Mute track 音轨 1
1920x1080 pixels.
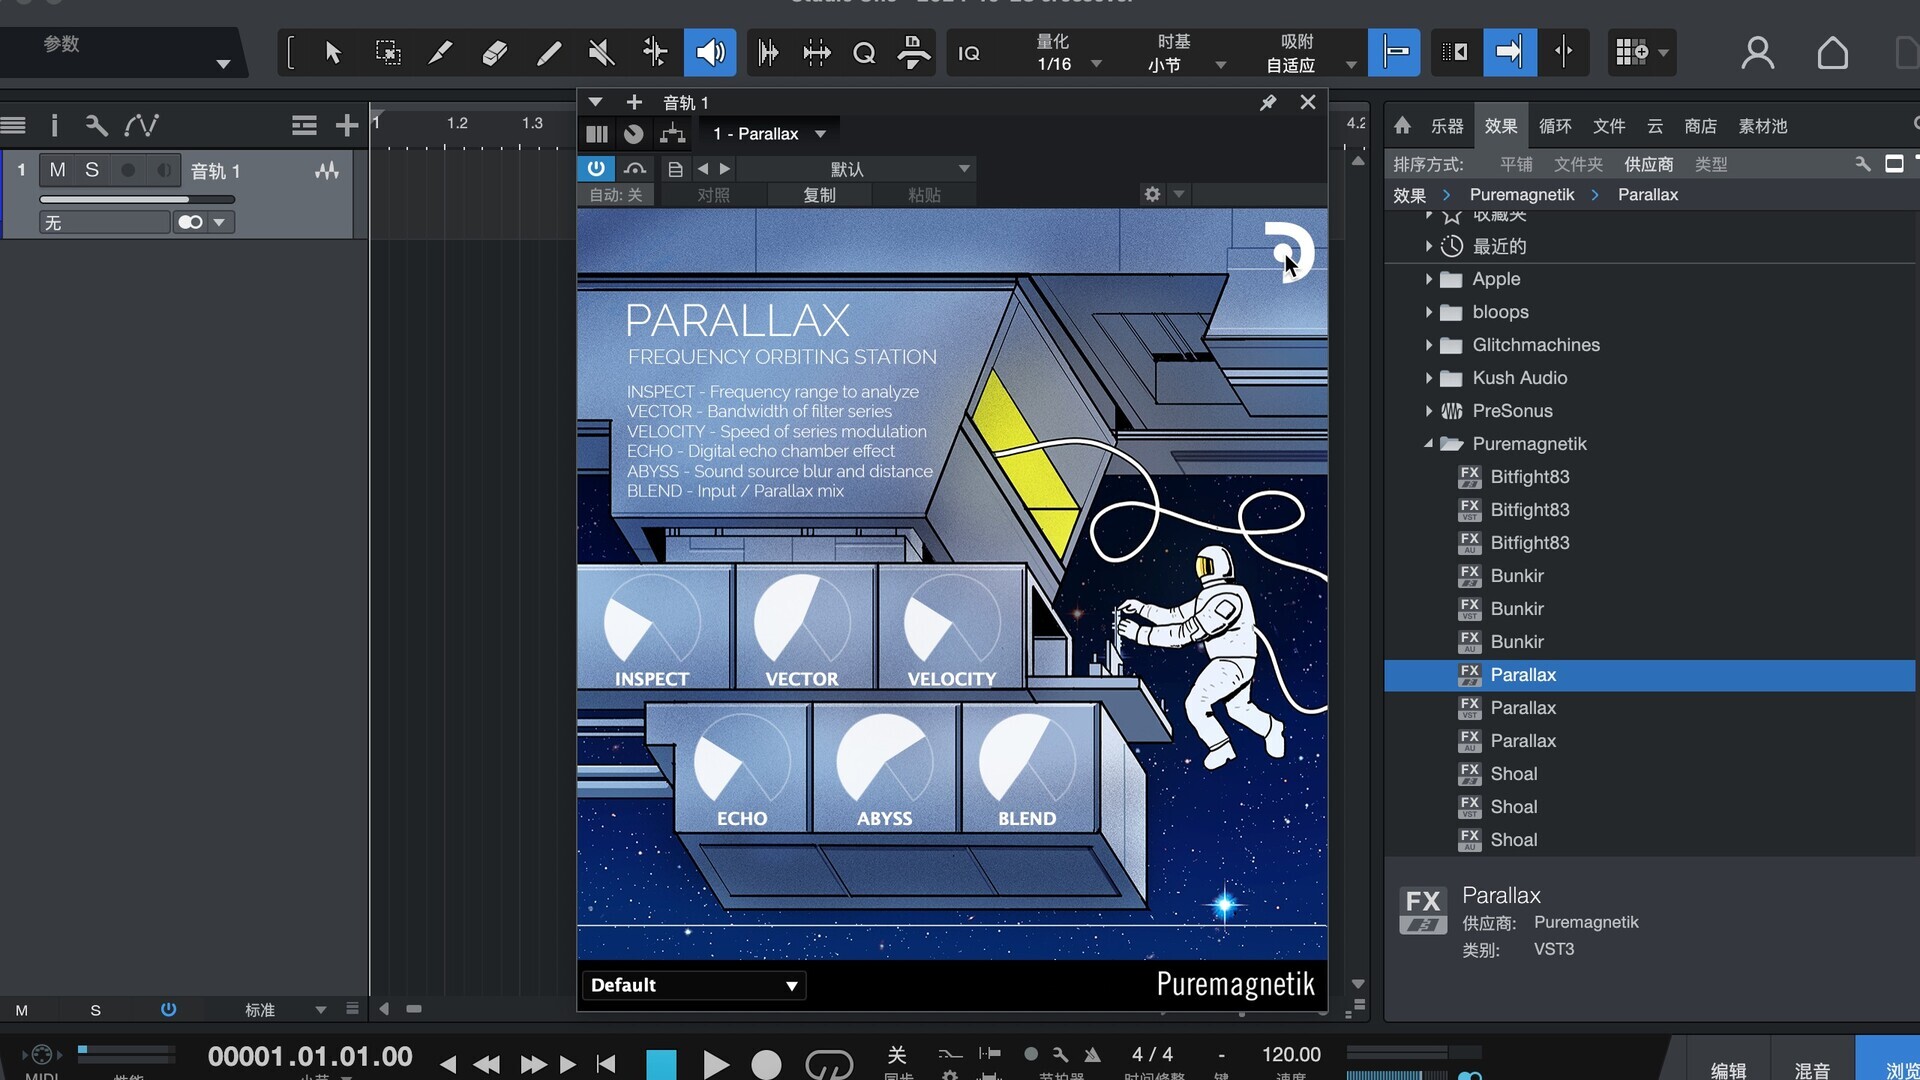pyautogui.click(x=57, y=170)
